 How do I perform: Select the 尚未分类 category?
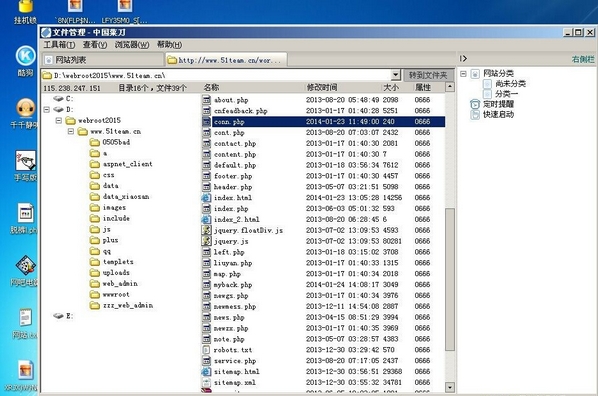[510, 84]
